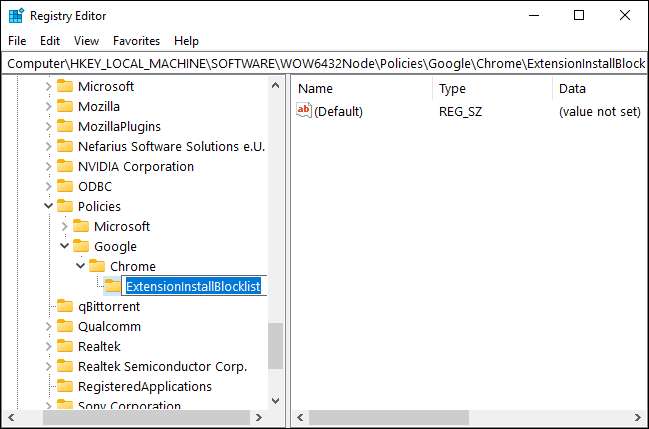
Task: Collapse the Policies key
Action: [48, 206]
